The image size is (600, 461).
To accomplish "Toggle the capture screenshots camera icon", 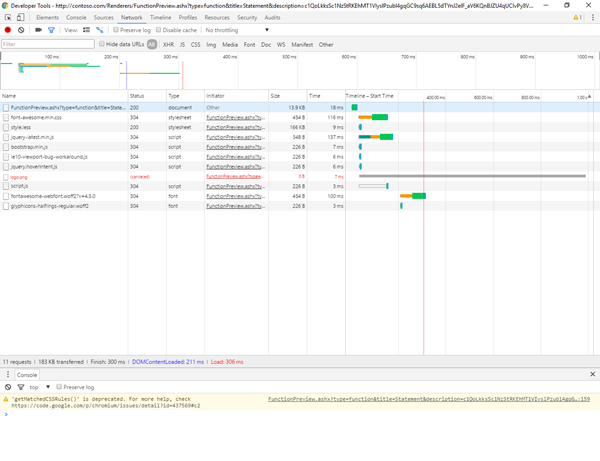I will (x=38, y=30).
